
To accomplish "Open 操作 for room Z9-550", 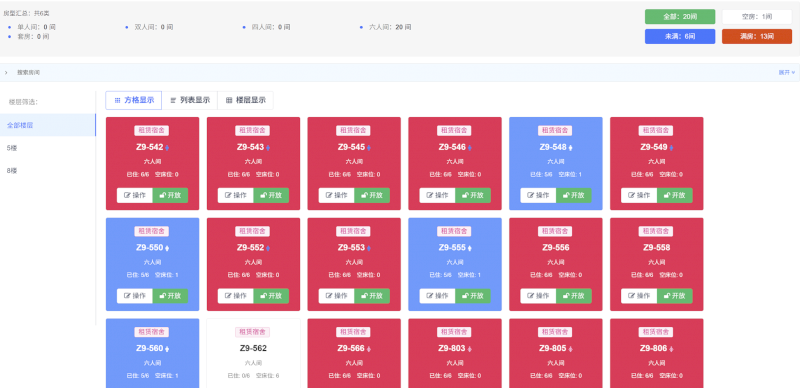I will click(135, 296).
